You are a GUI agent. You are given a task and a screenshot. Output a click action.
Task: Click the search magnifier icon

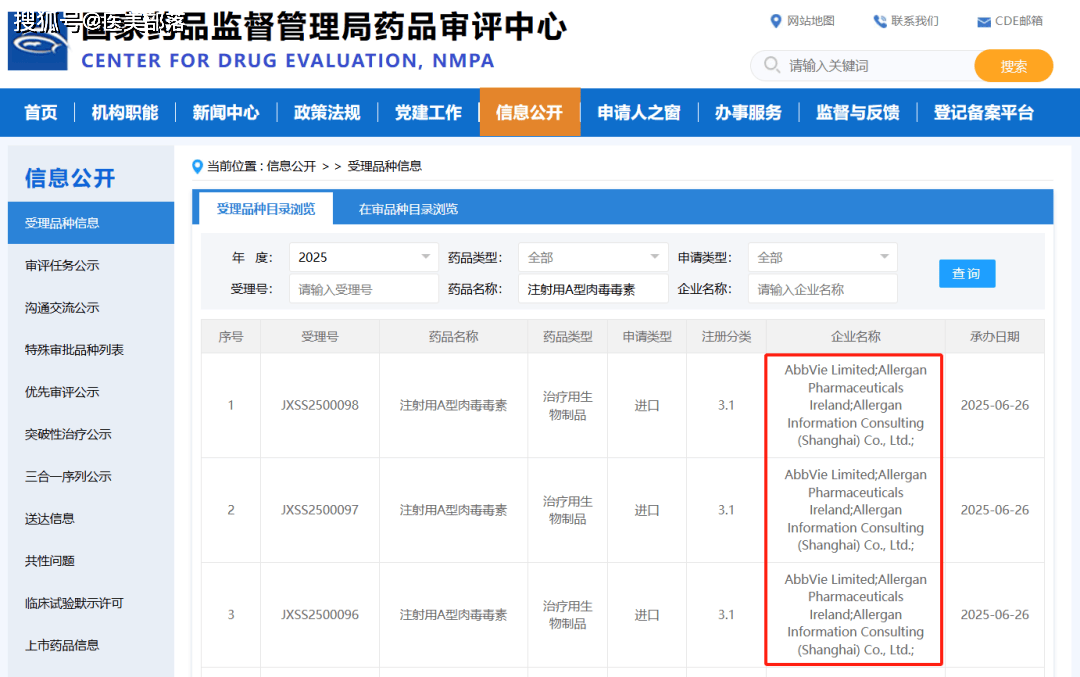(771, 65)
